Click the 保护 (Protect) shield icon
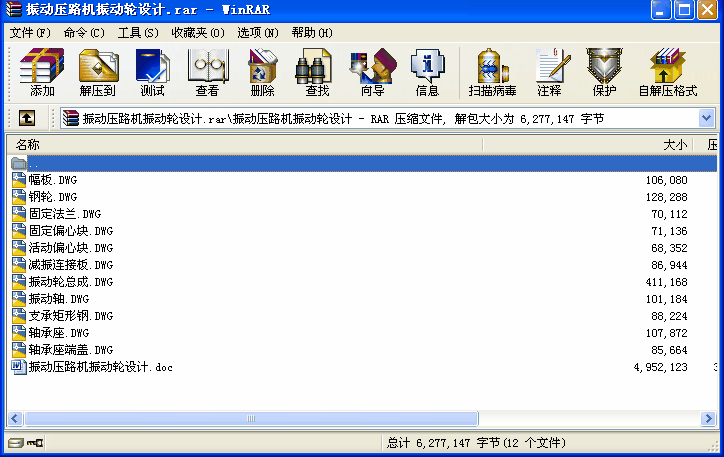724x457 pixels. (x=604, y=72)
